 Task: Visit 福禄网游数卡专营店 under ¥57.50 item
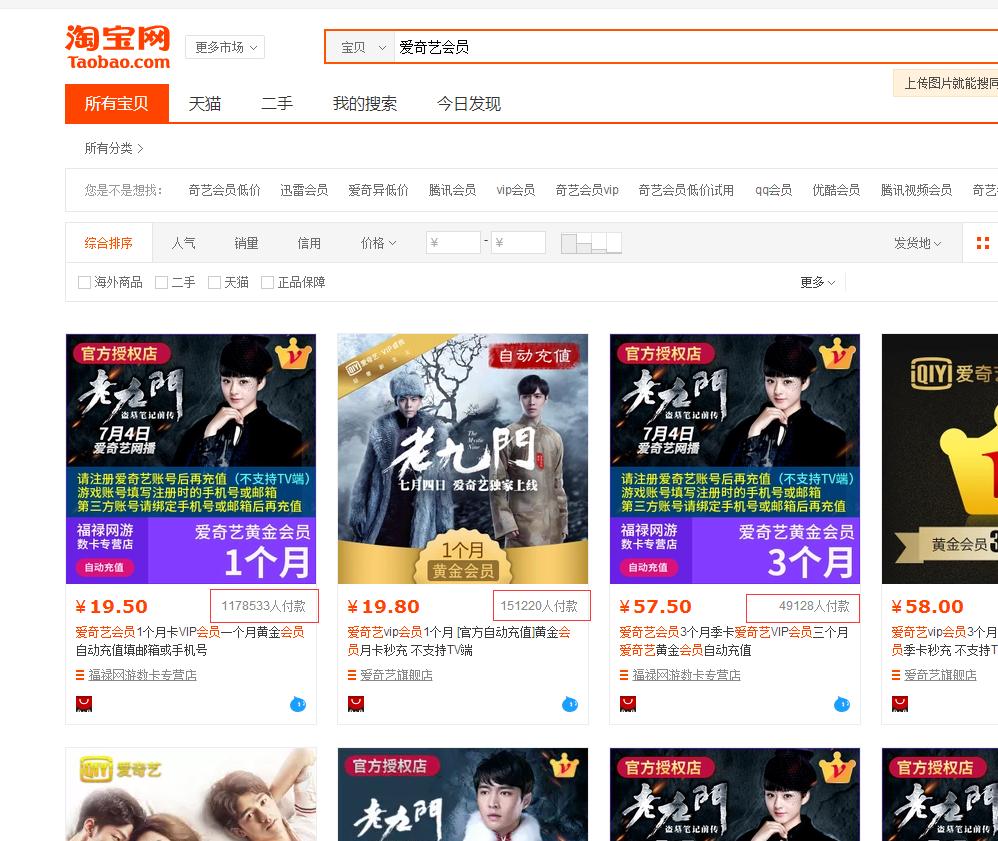click(x=686, y=675)
